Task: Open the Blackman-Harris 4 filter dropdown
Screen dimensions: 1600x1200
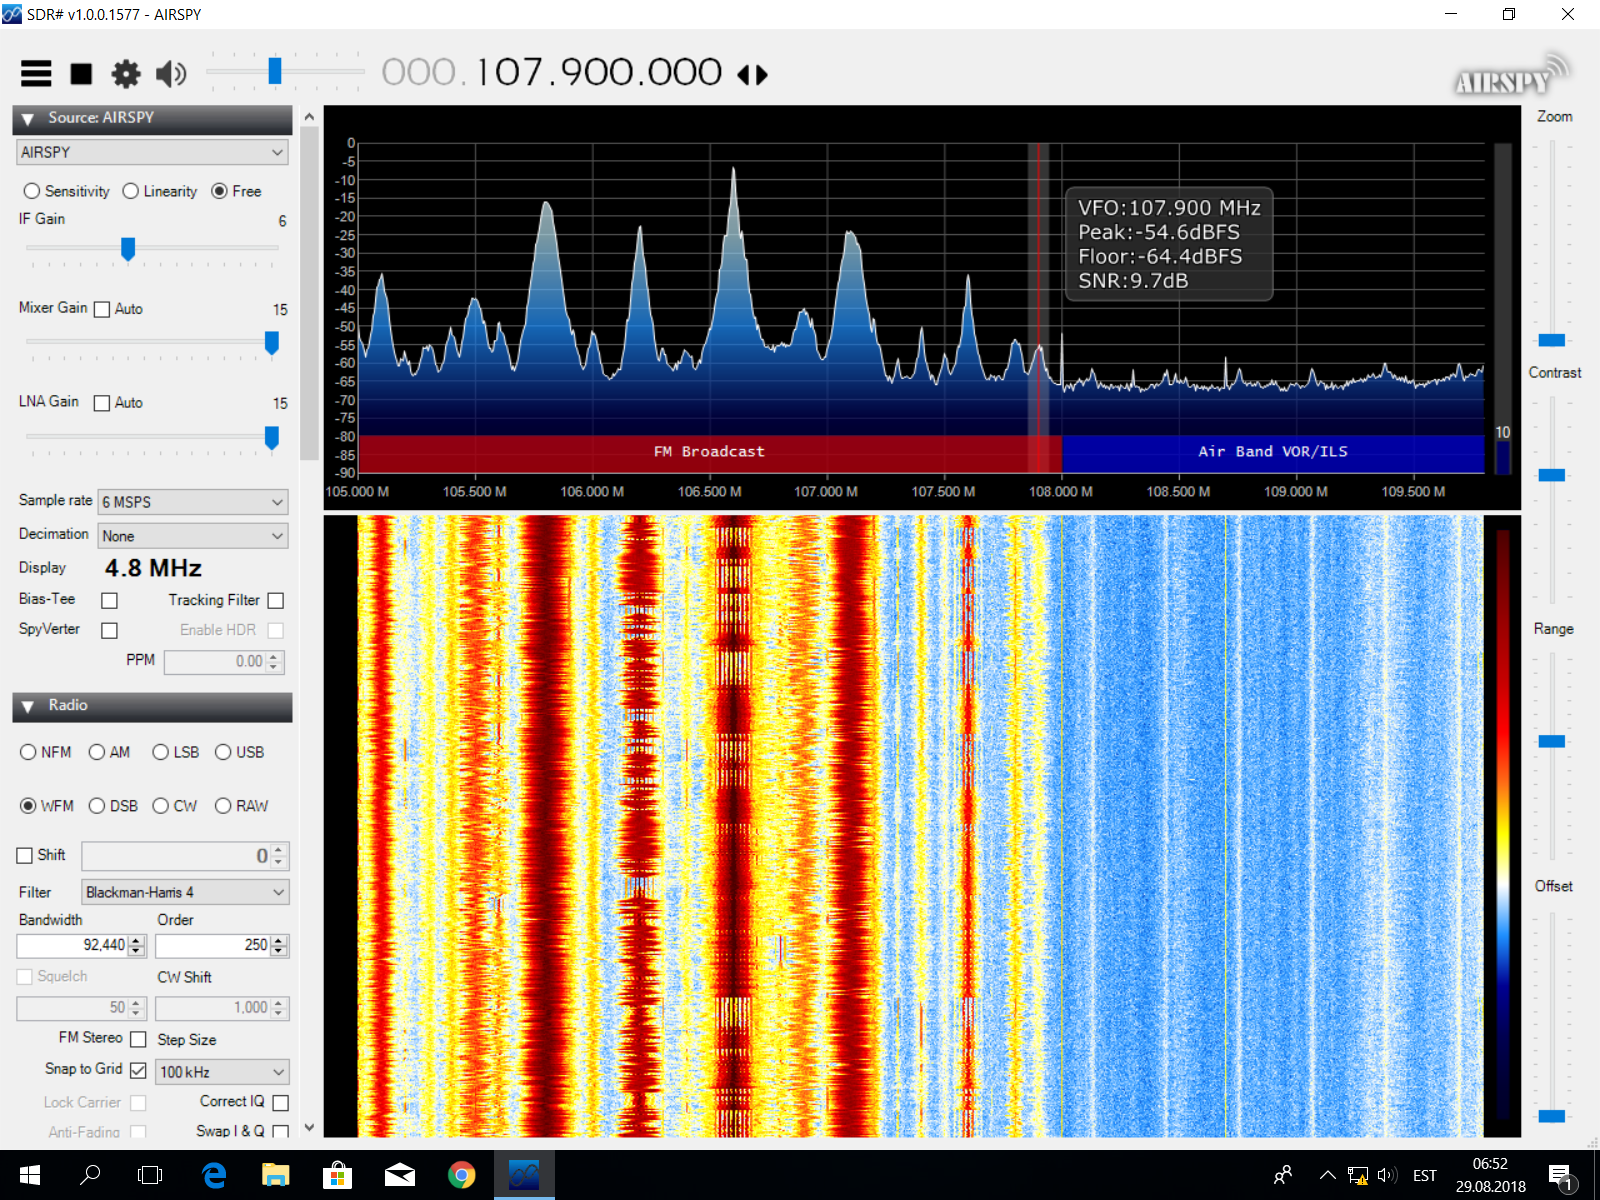Action: (185, 892)
